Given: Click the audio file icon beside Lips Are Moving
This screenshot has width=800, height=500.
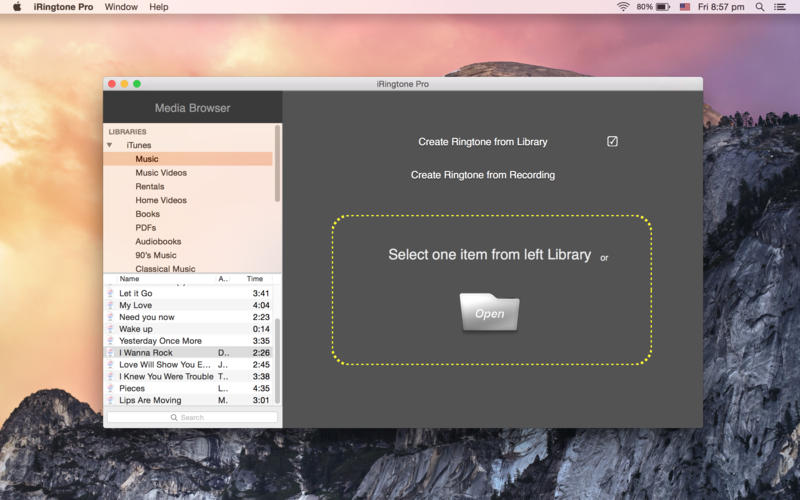Looking at the screenshot, I should [110, 400].
